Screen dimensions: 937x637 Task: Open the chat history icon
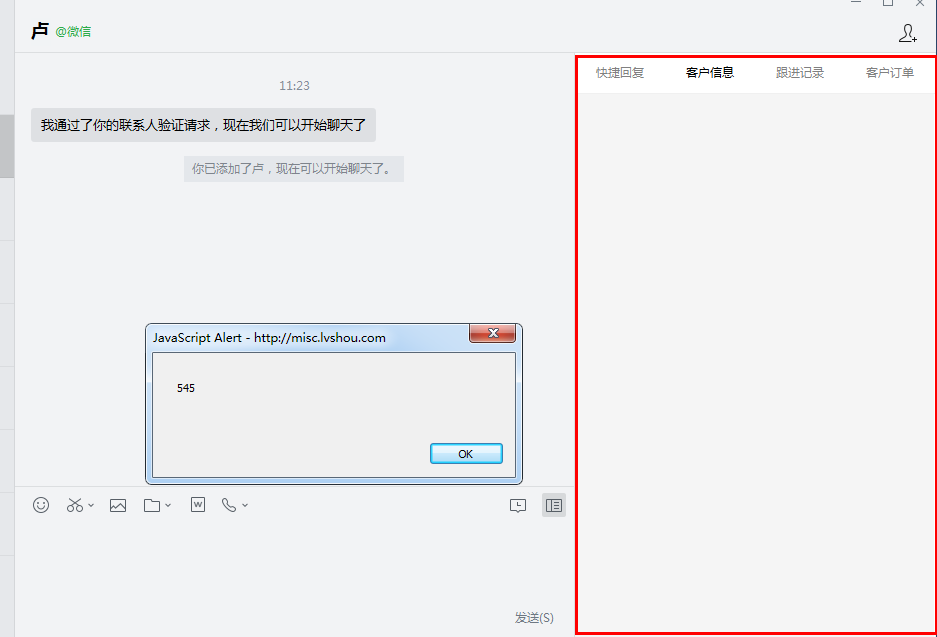tap(518, 506)
